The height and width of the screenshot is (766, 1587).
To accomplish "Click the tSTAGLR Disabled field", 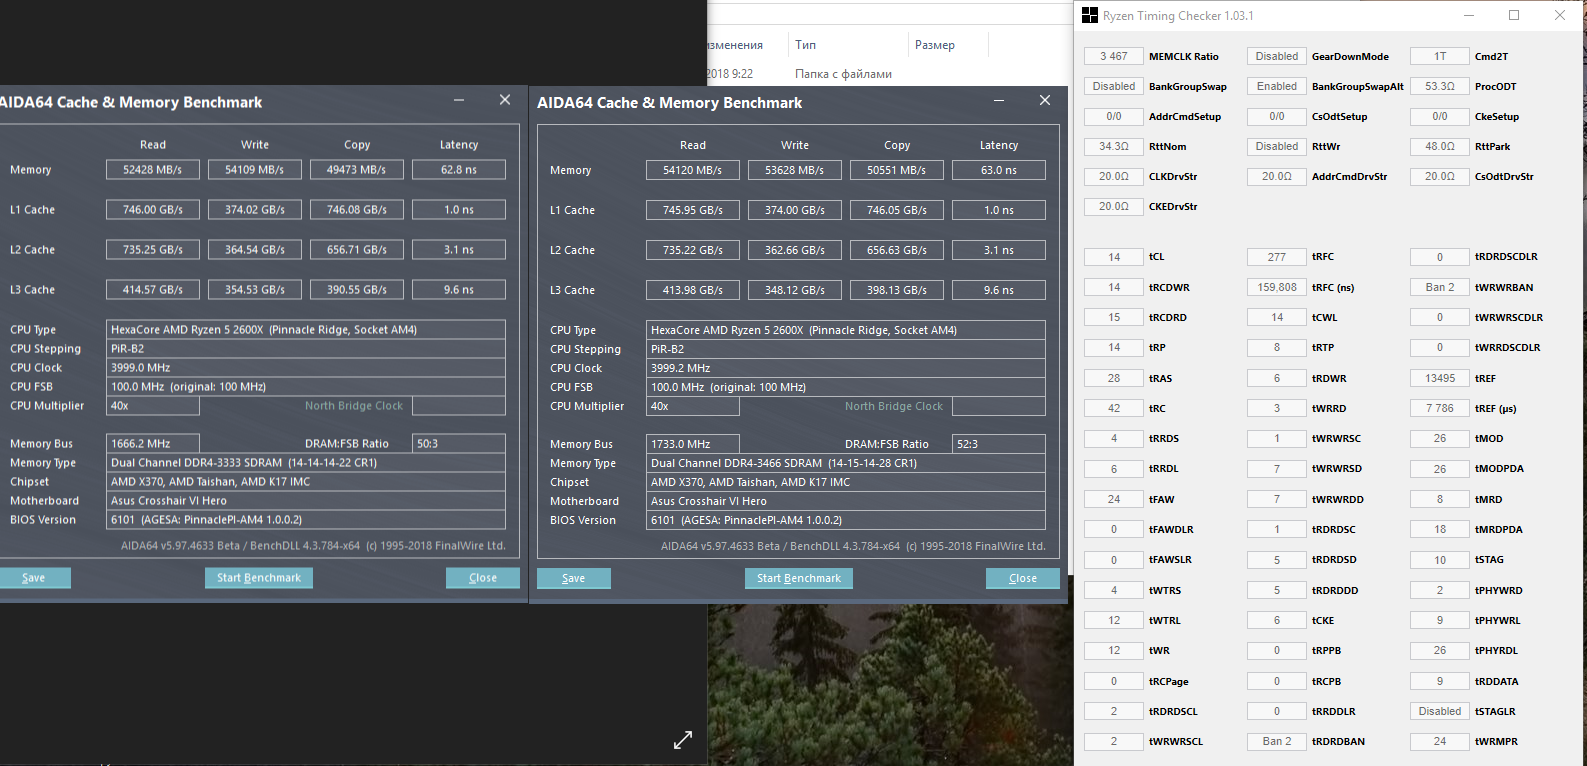I will coord(1440,711).
